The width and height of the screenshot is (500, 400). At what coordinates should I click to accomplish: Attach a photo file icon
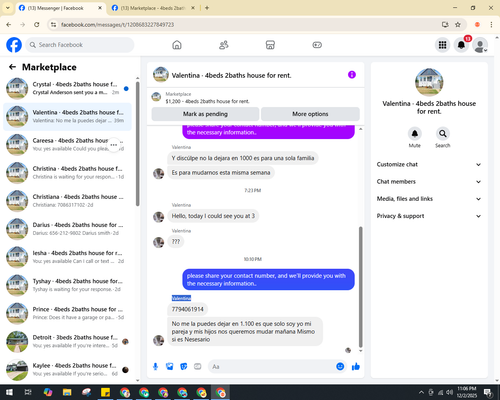point(170,367)
